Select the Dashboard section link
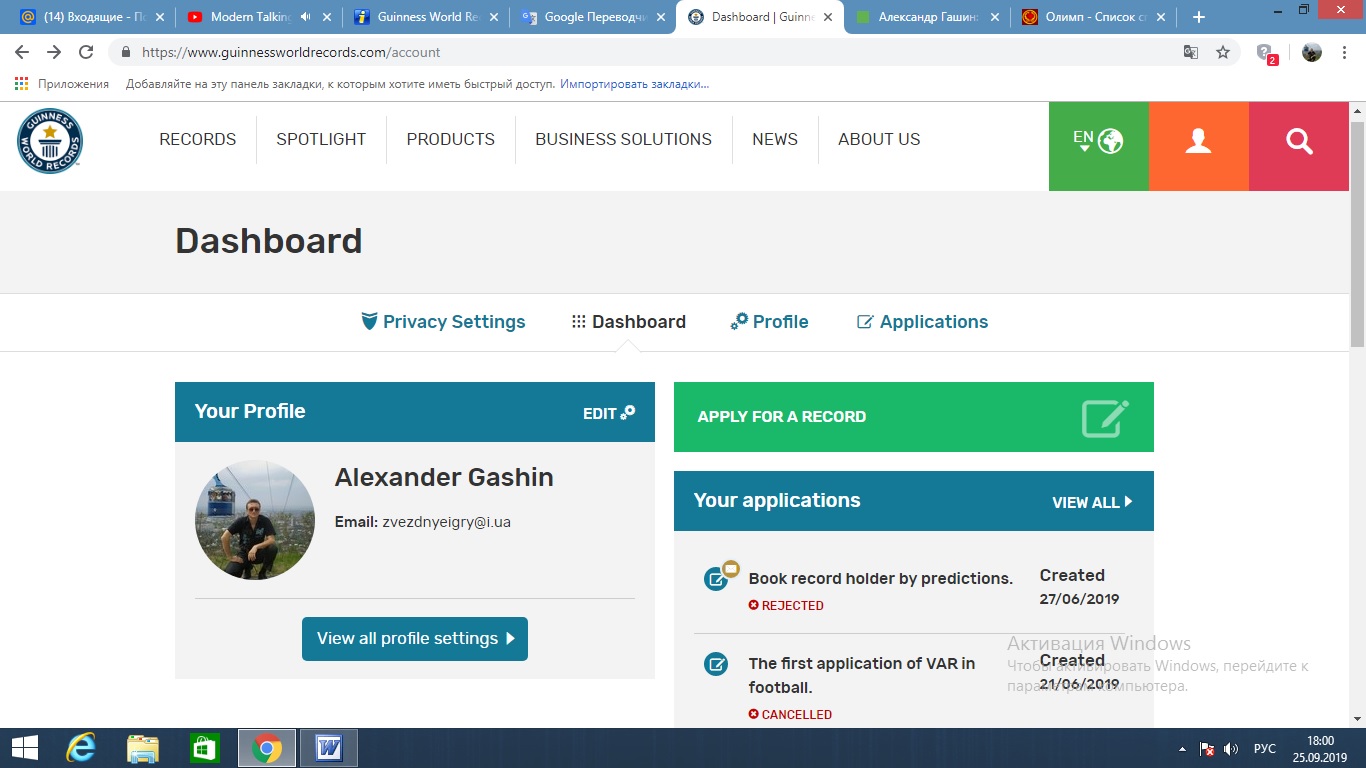Image resolution: width=1366 pixels, height=768 pixels. (629, 322)
